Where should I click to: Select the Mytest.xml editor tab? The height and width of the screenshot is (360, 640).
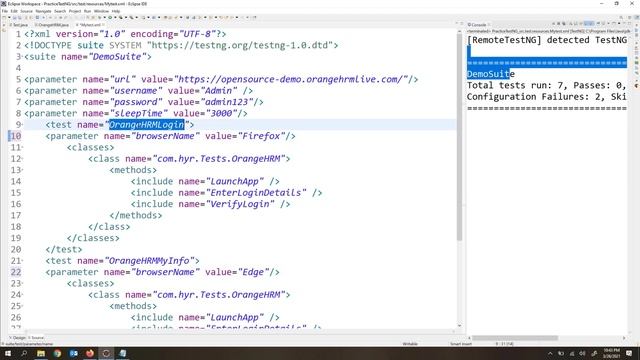89,25
